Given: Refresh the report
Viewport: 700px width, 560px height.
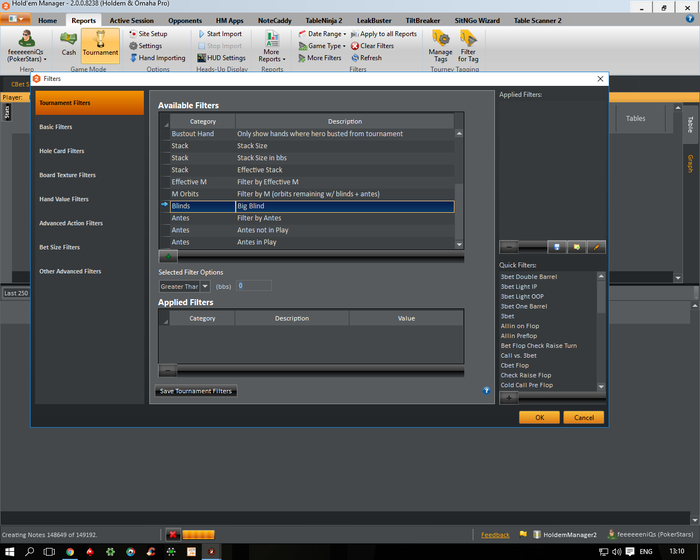Looking at the screenshot, I should (367, 58).
